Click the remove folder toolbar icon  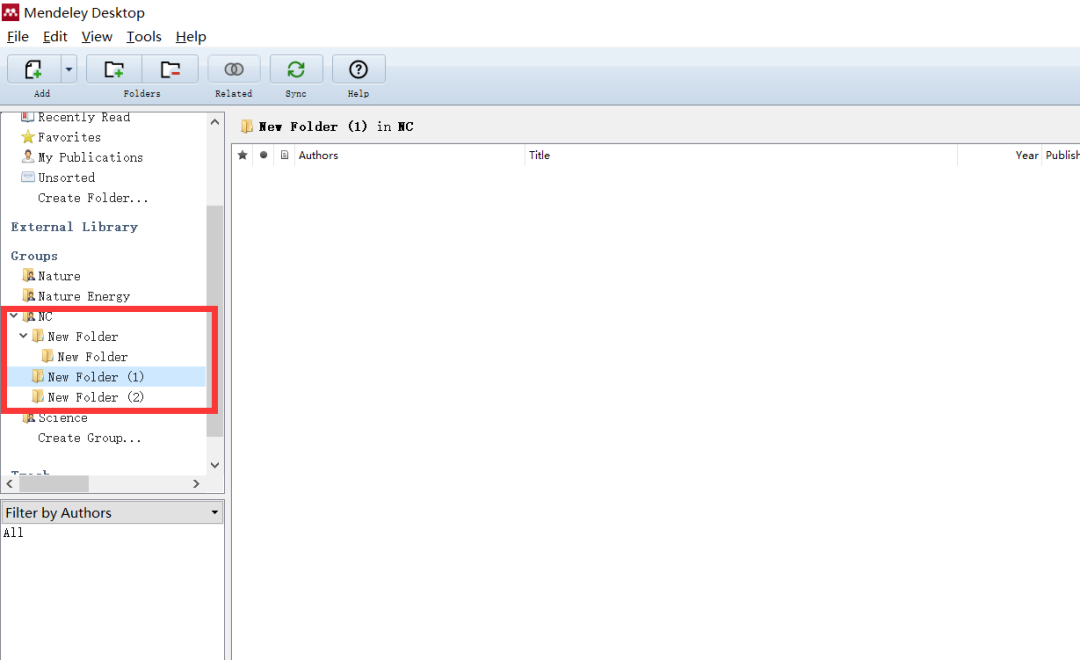[170, 70]
